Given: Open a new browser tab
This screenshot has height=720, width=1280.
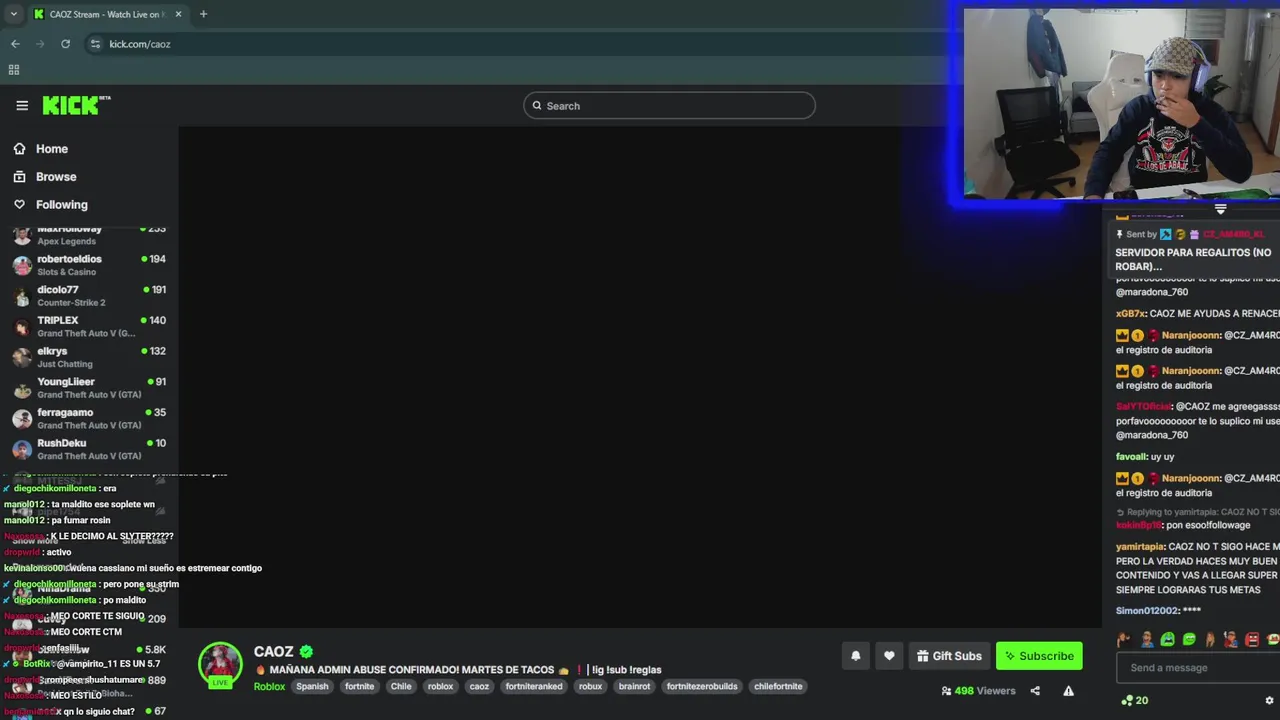Looking at the screenshot, I should click(203, 14).
